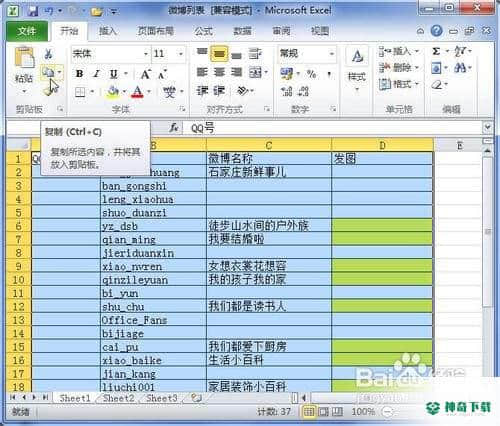Apply accounting number format icon
Viewport: 500px width, 426px height.
(x=287, y=73)
